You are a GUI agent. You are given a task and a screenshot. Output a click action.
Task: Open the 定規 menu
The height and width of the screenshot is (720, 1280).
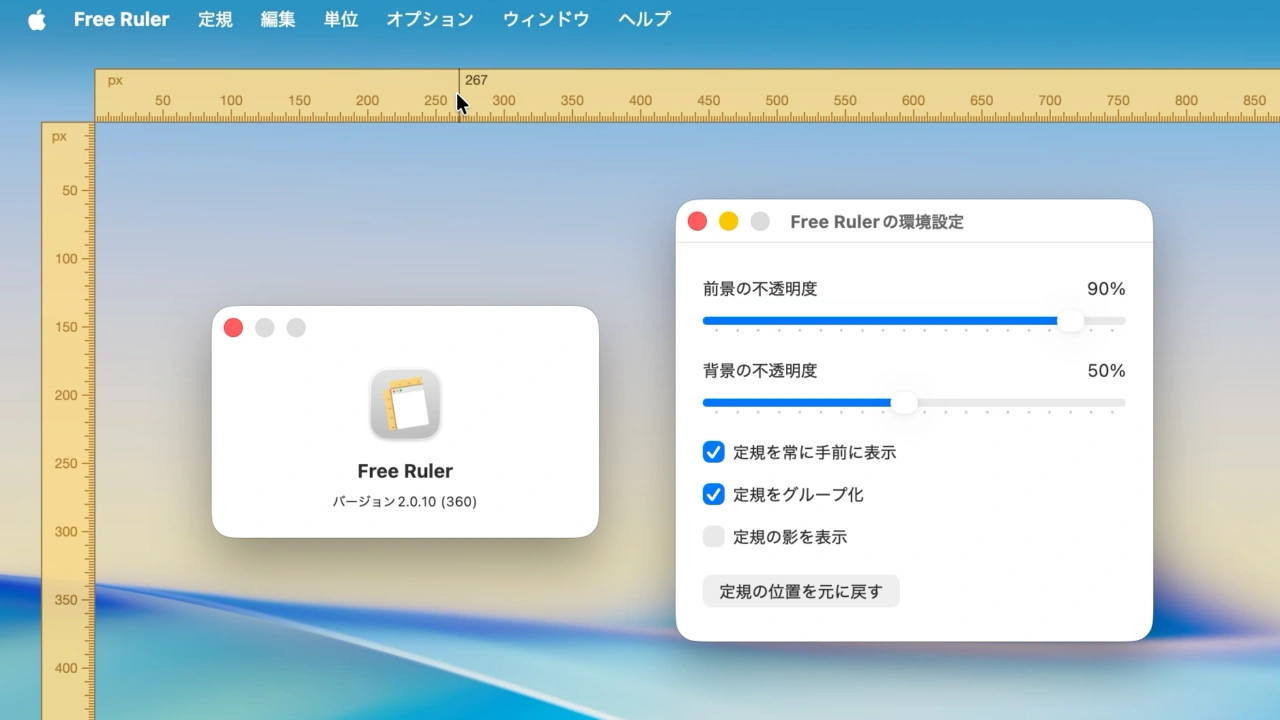coord(215,19)
